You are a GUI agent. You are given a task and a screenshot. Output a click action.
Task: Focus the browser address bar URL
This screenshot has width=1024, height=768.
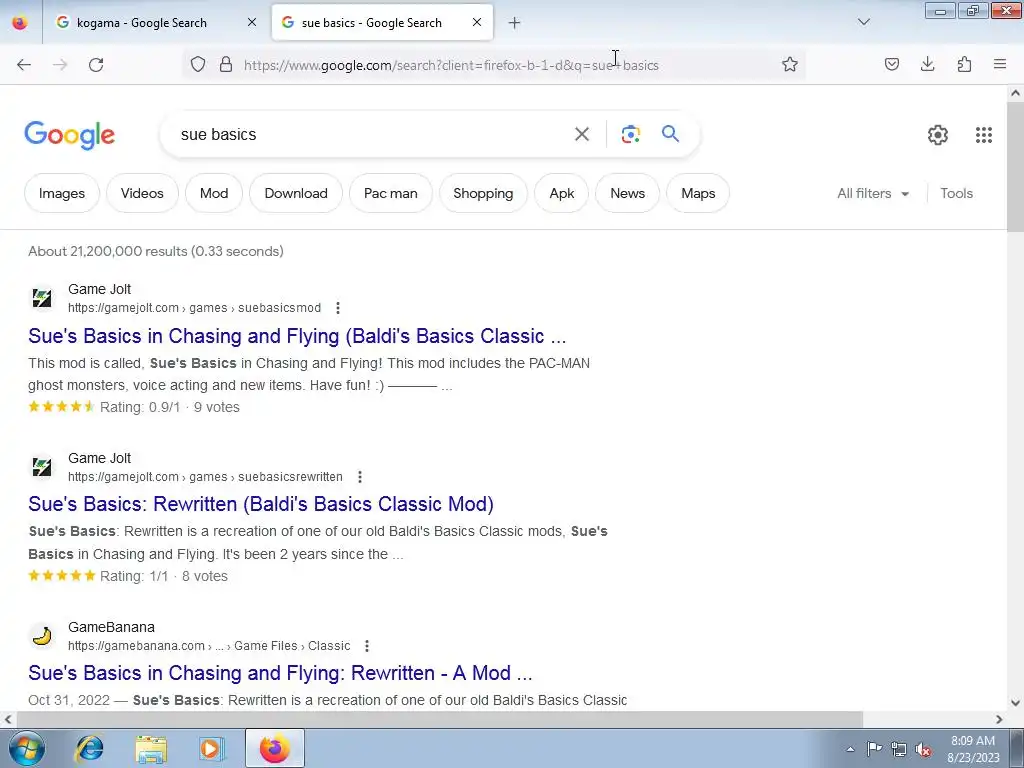451,65
